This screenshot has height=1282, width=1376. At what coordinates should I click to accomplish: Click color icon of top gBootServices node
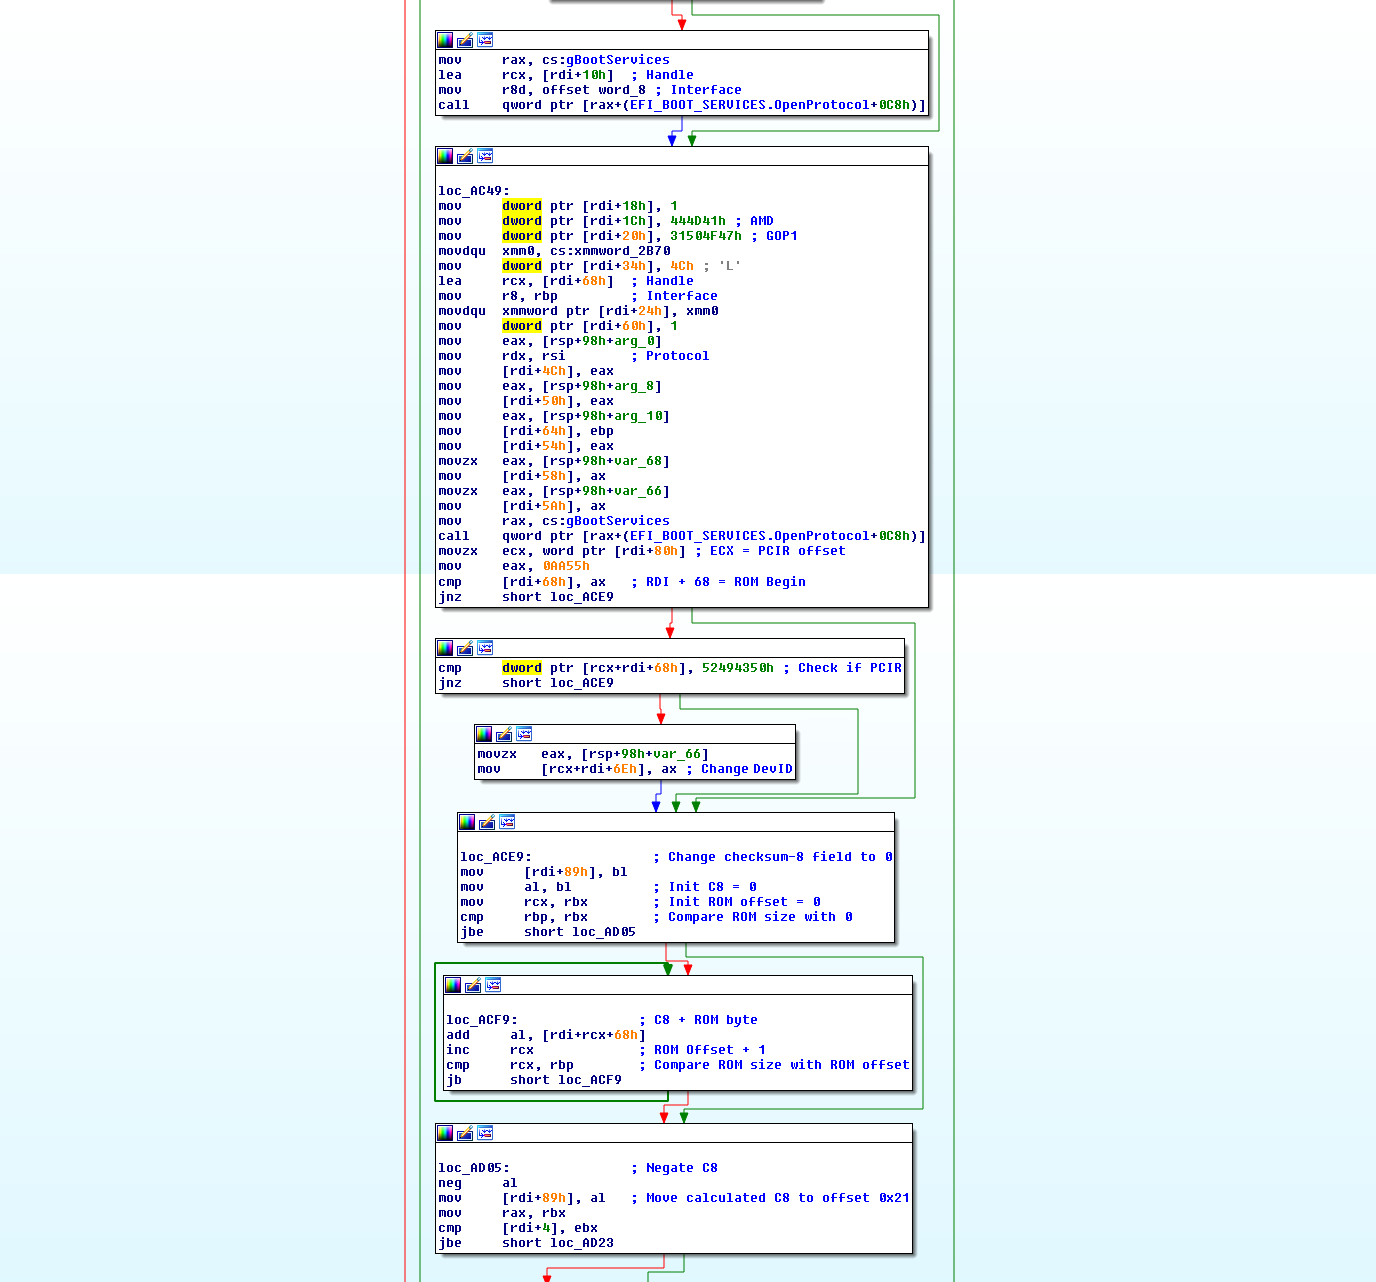[x=445, y=40]
